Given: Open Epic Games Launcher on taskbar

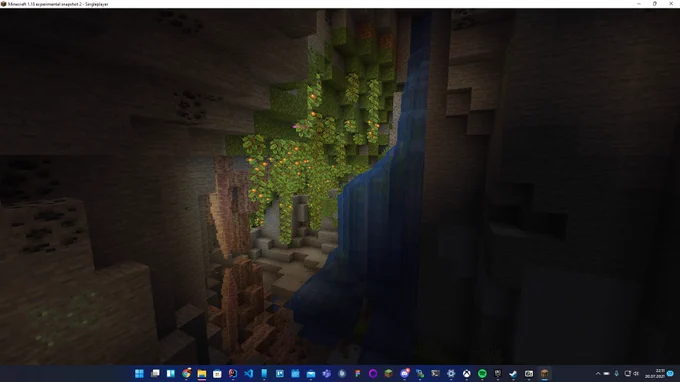Looking at the screenshot, I should tap(498, 373).
